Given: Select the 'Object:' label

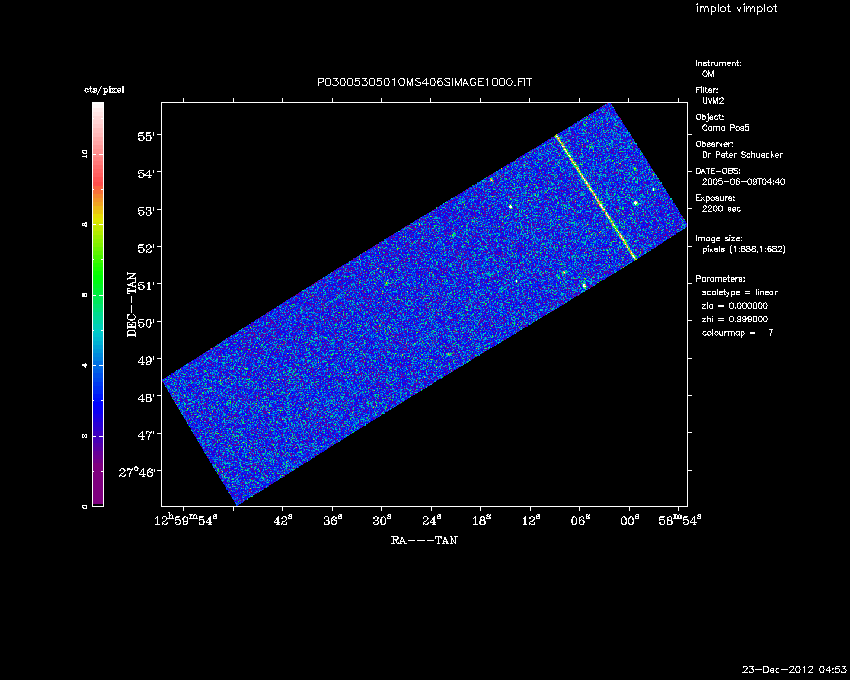Looking at the screenshot, I should coord(710,117).
